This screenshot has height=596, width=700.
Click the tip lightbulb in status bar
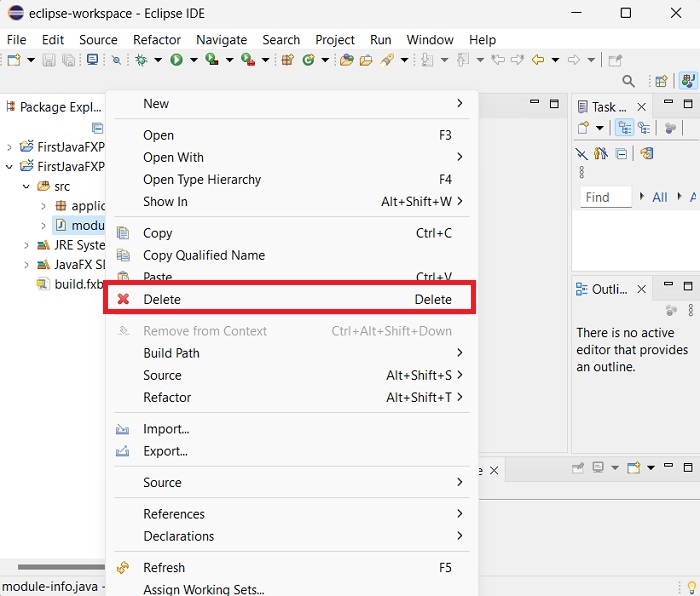pos(692,586)
